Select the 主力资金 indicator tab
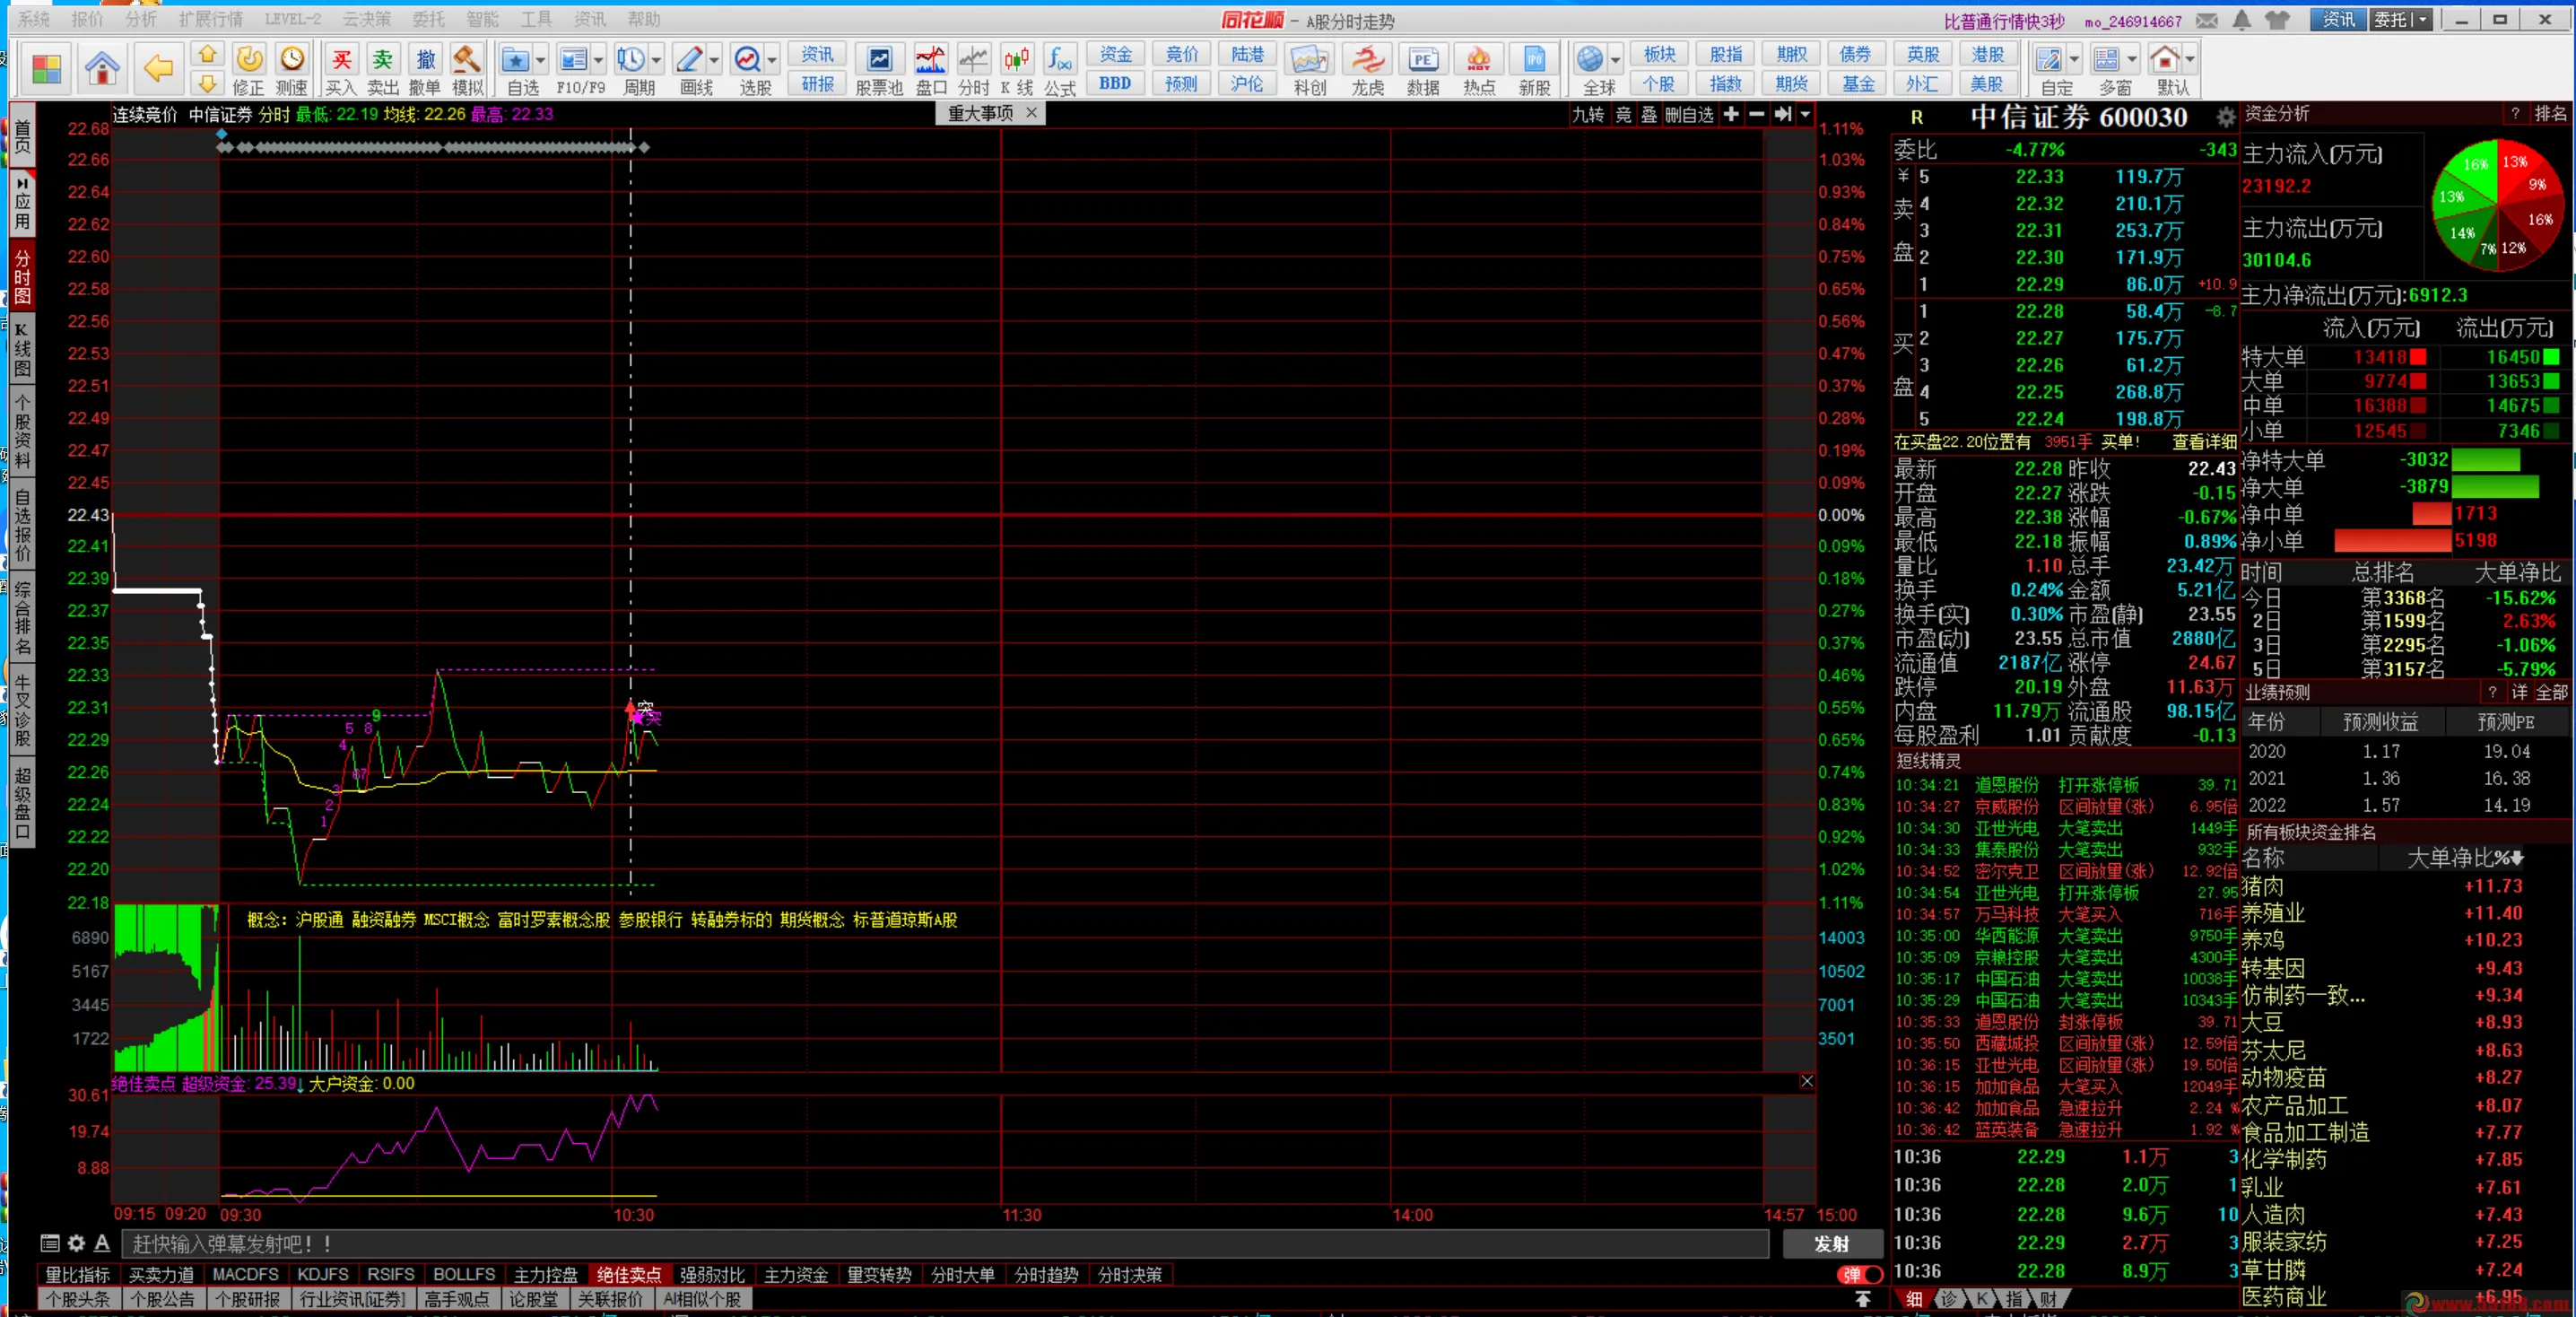2576x1317 pixels. 796,1274
